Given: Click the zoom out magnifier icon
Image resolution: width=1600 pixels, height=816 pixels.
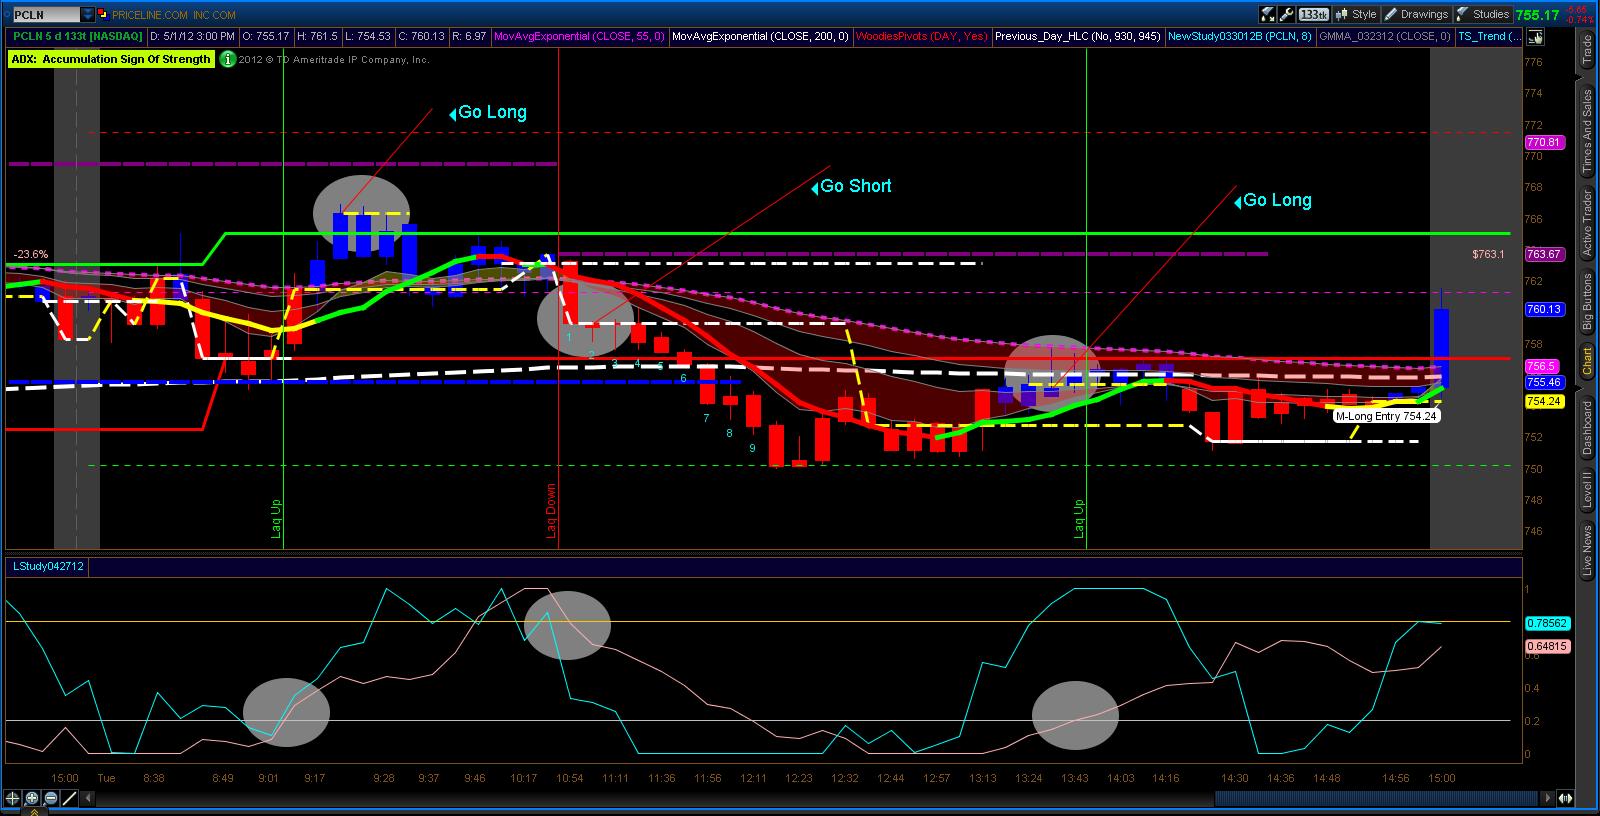Looking at the screenshot, I should click(51, 798).
